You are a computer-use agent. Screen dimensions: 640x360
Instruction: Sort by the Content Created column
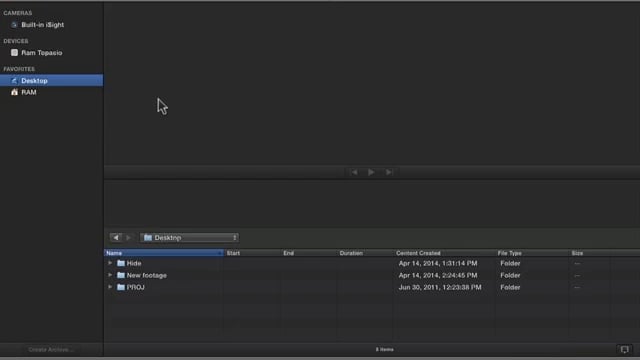click(444, 253)
